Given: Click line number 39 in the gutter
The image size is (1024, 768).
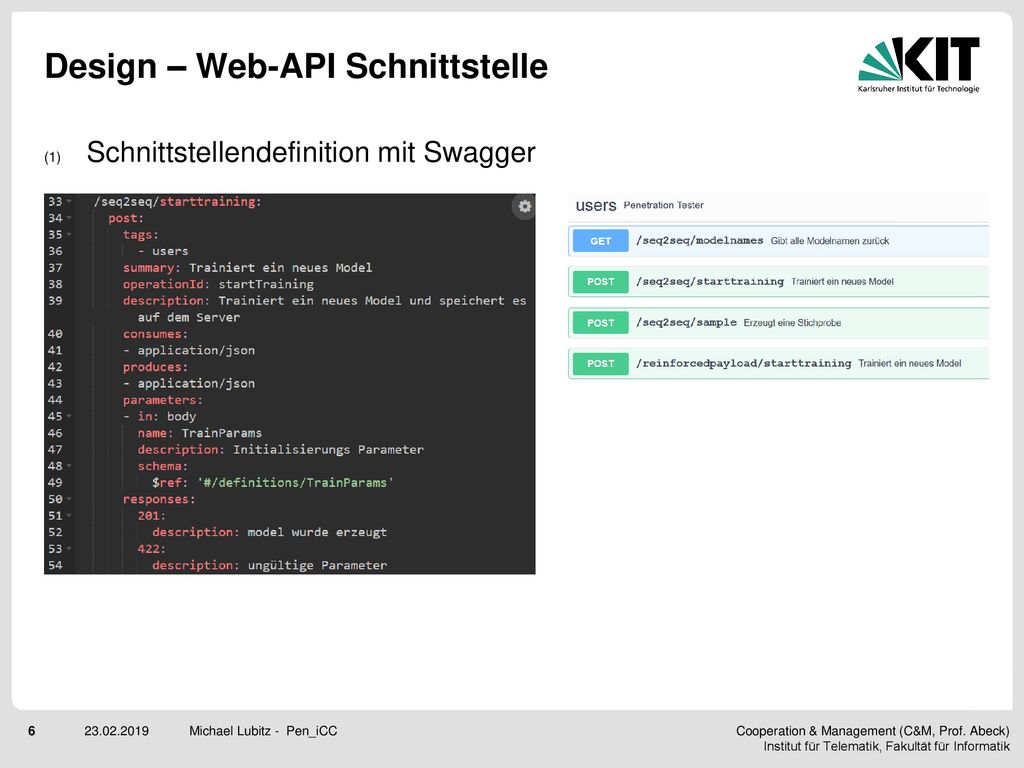Looking at the screenshot, I should pos(56,300).
